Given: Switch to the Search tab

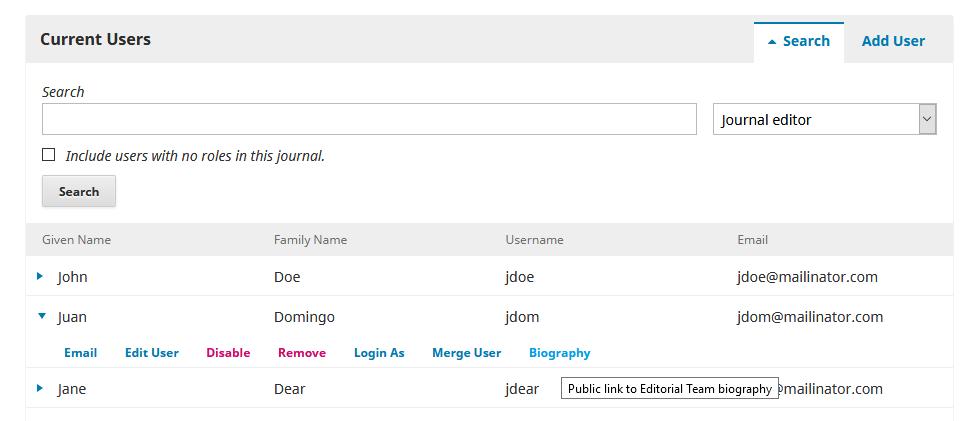Looking at the screenshot, I should 798,41.
